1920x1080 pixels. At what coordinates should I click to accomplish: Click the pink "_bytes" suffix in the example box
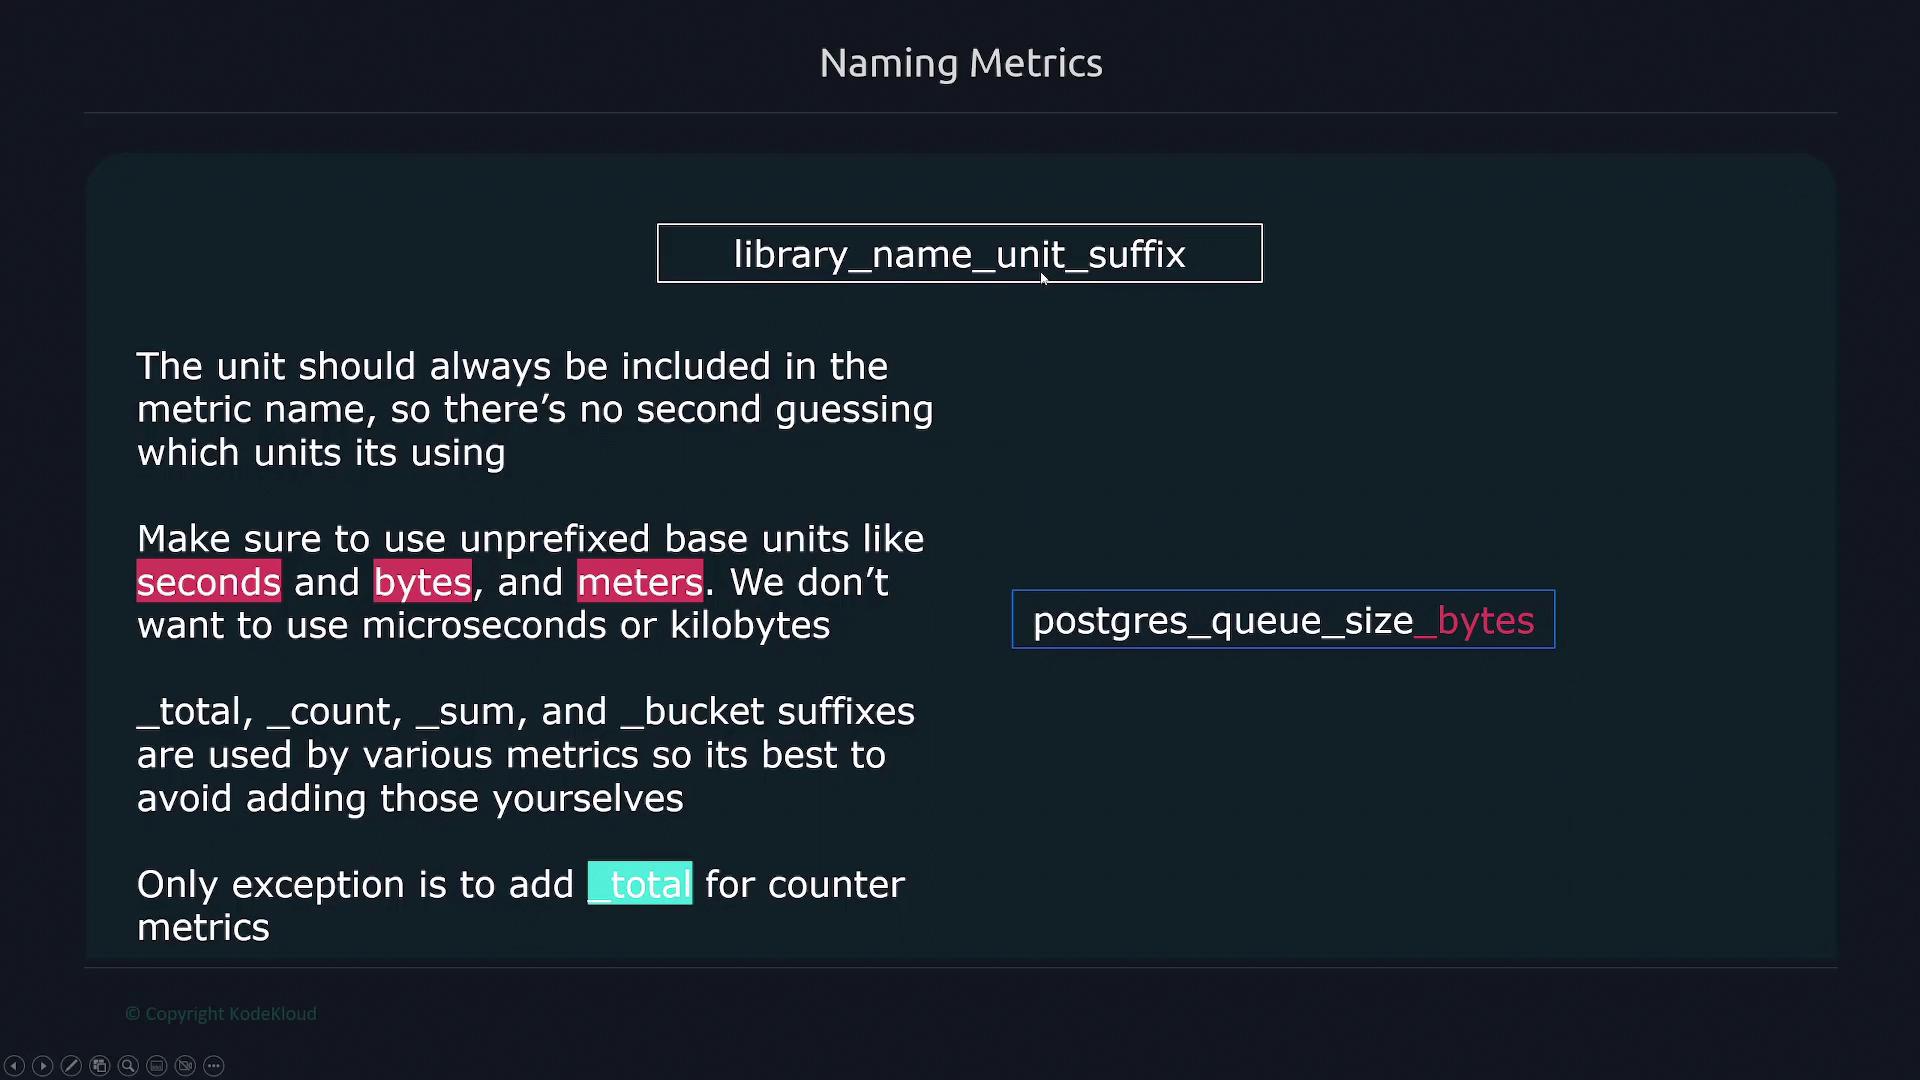(x=1477, y=621)
